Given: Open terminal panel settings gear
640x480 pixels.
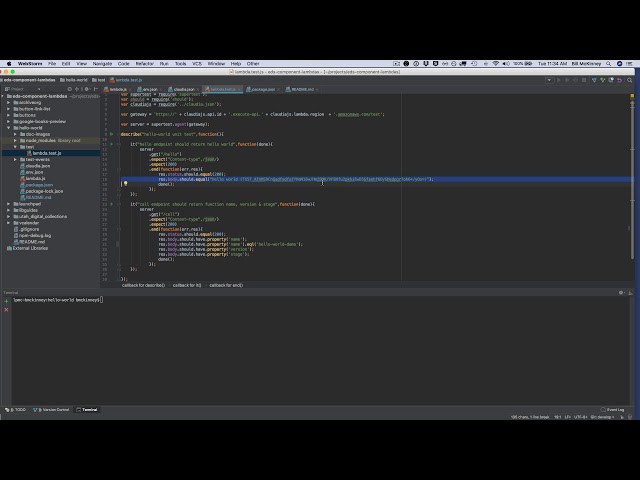Looking at the screenshot, I should (621, 293).
